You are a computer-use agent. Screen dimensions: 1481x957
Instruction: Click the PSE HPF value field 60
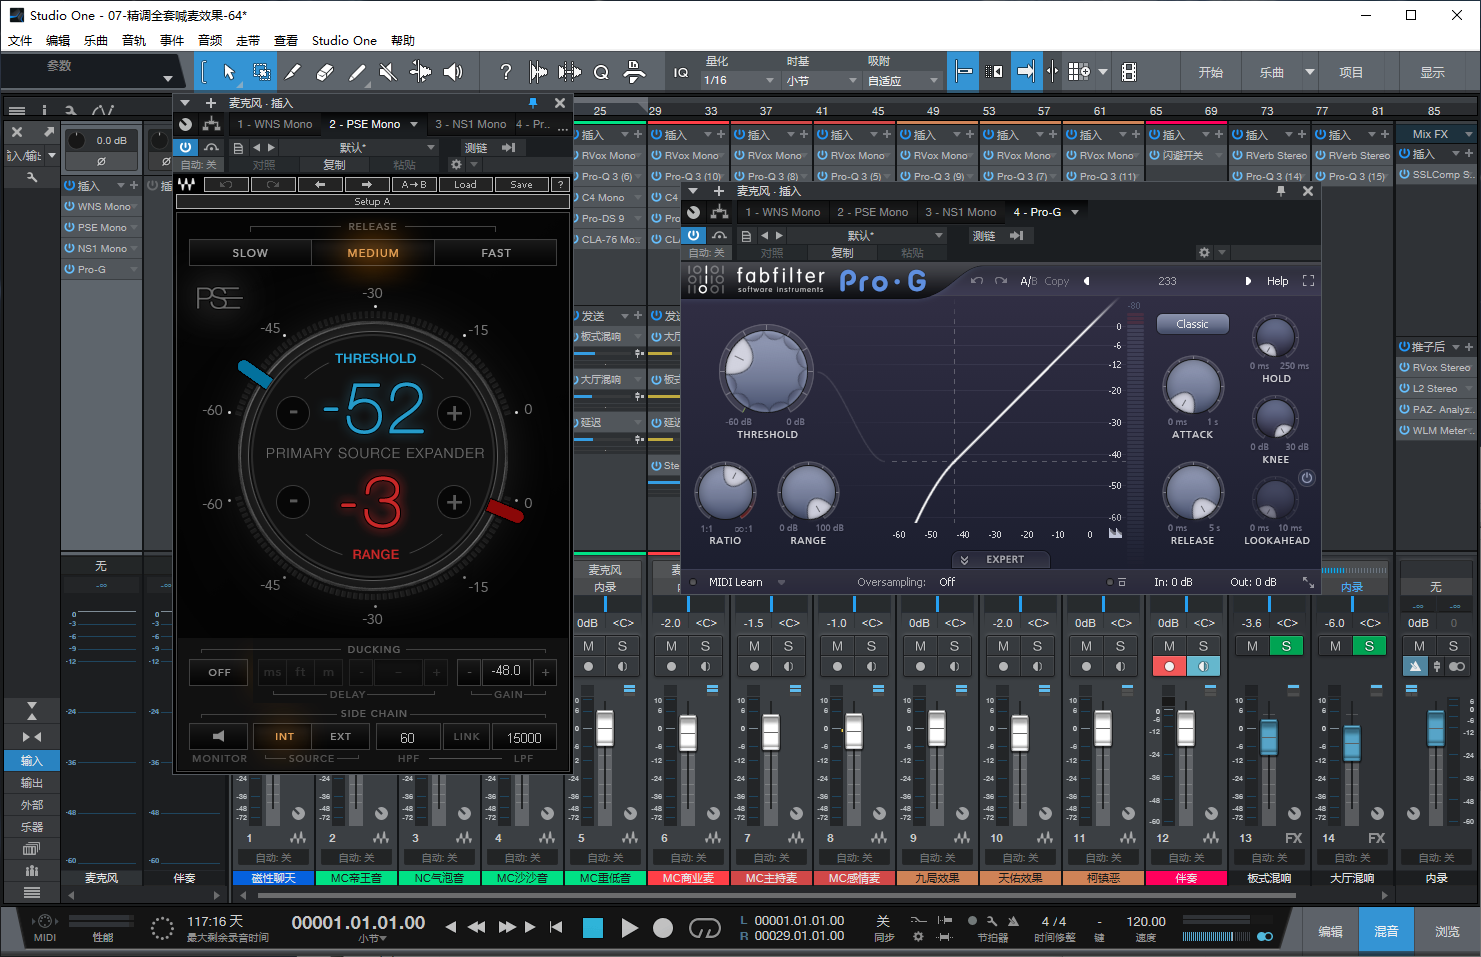pos(407,738)
